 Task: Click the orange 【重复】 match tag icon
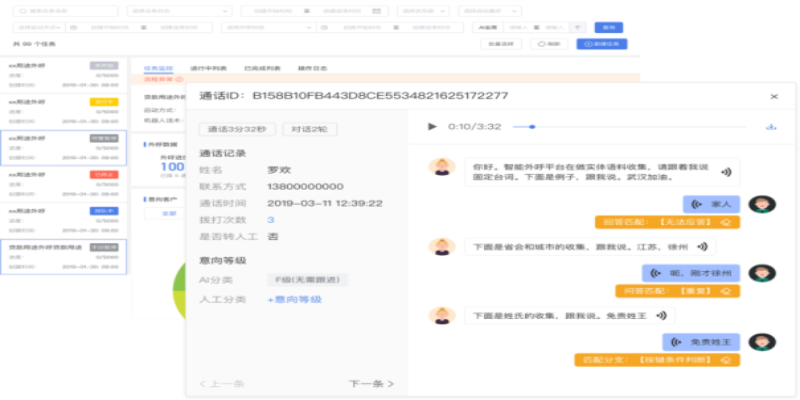pos(725,290)
